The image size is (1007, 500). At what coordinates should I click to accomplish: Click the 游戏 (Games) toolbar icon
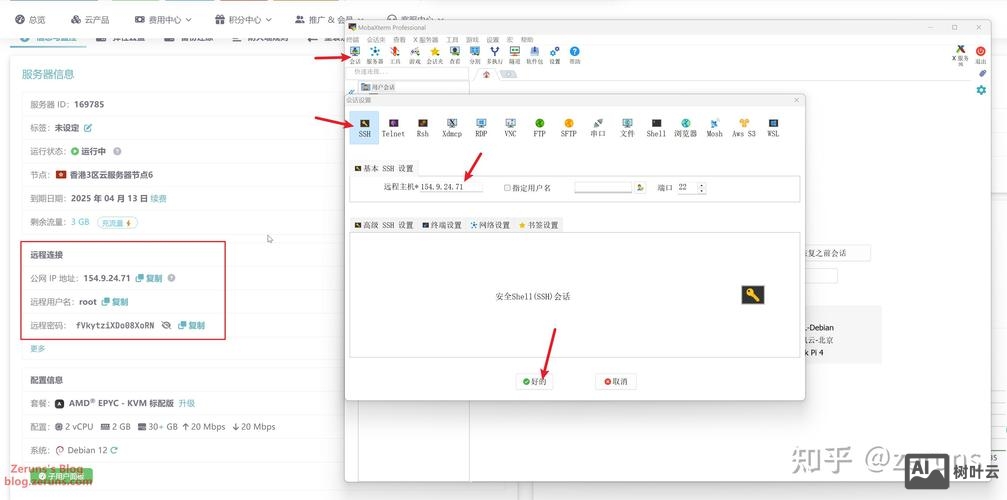point(415,55)
